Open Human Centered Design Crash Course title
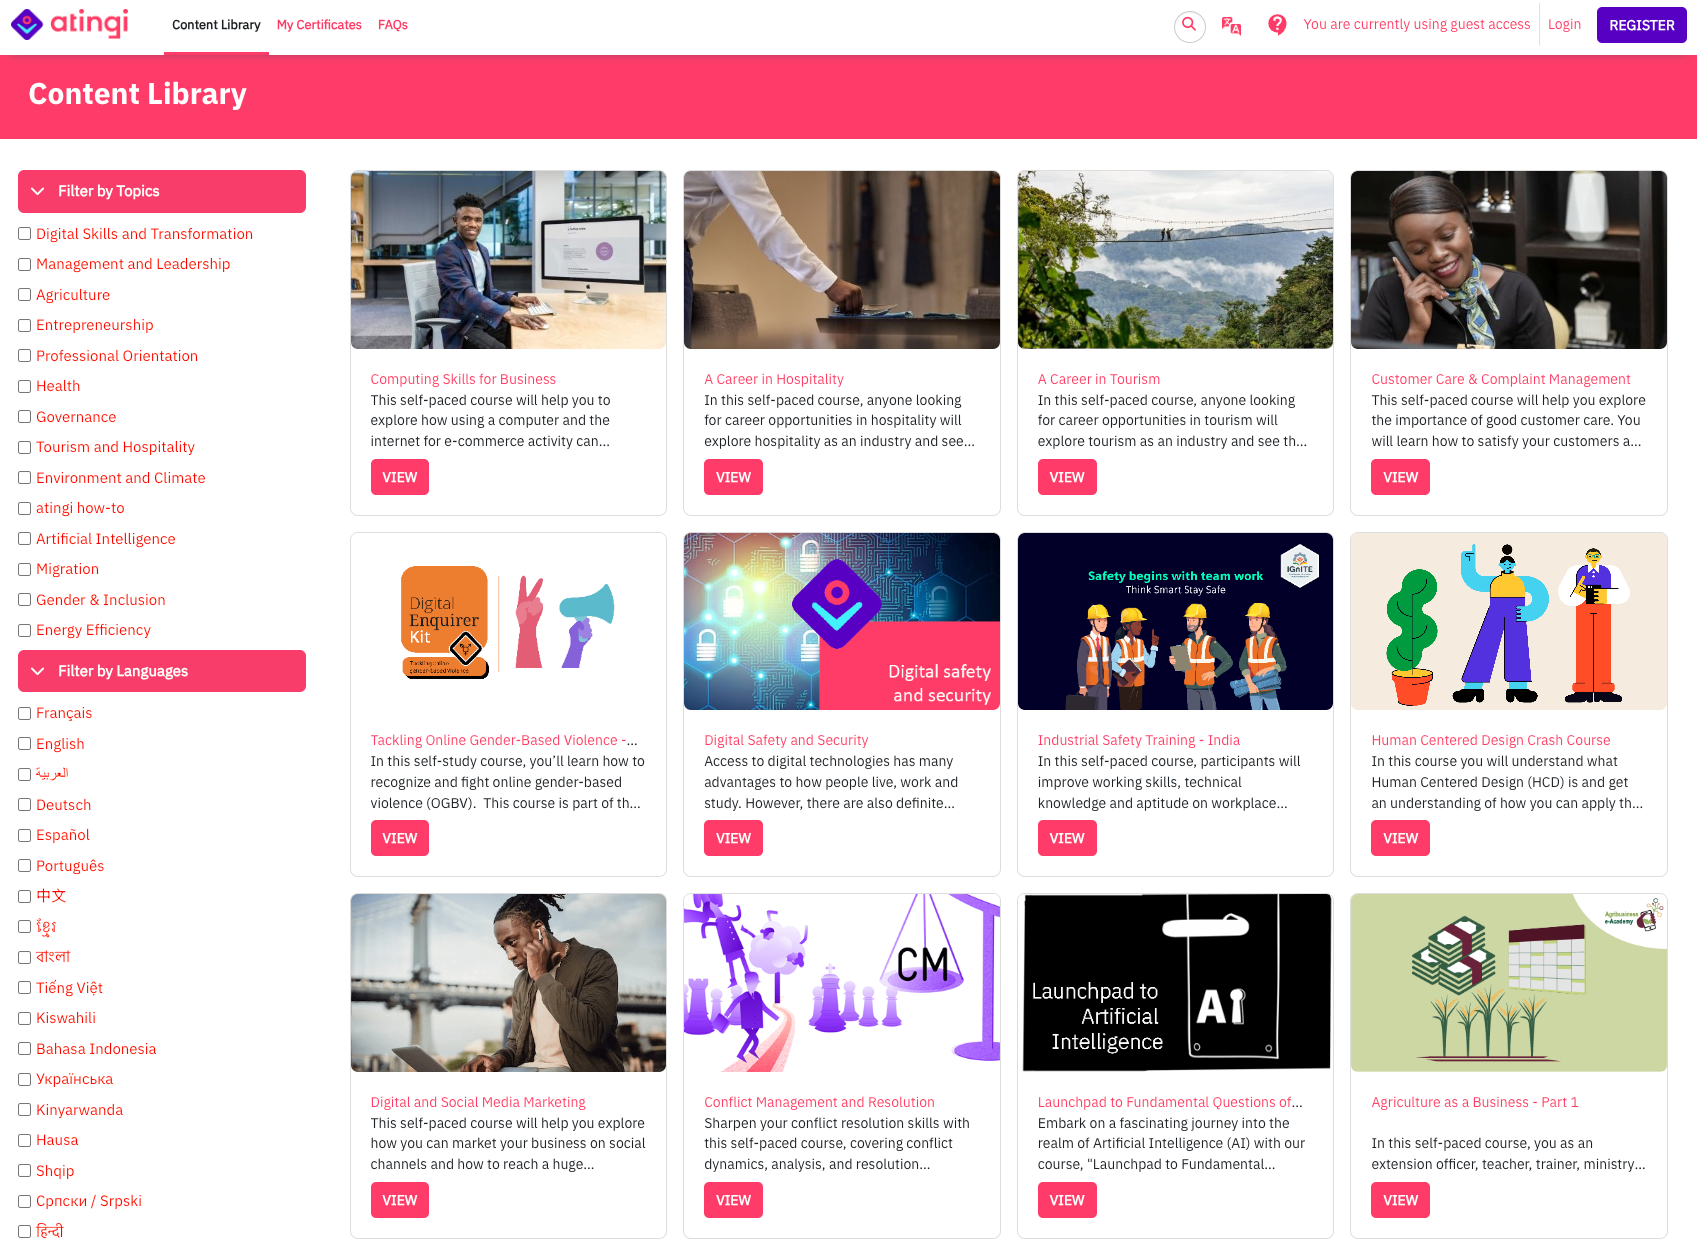The height and width of the screenshot is (1252, 1697). [1491, 740]
